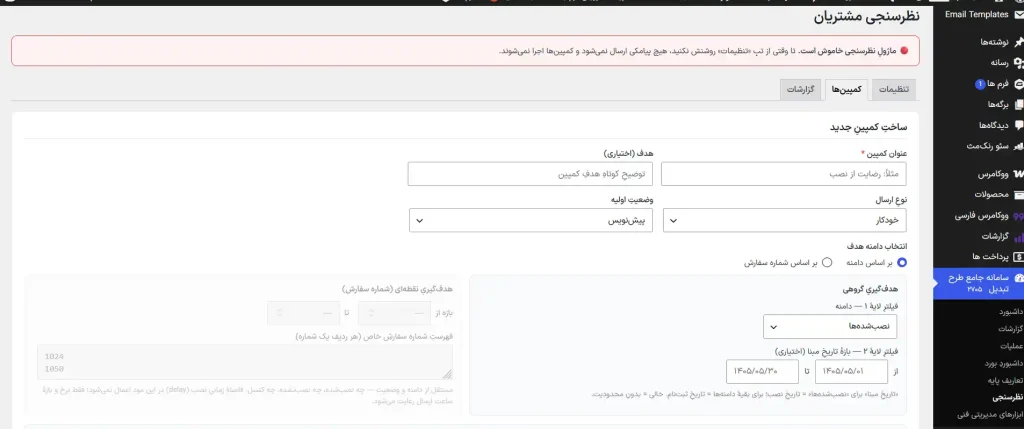1024x429 pixels.
Task: Click the products icon next to محصولات
Action: coord(1018,195)
